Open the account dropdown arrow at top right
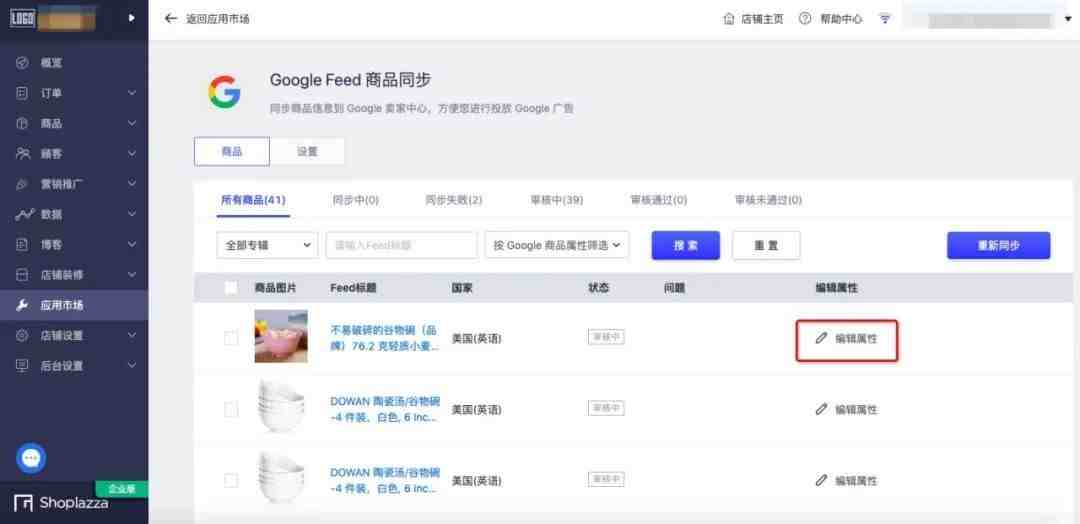 [x=1068, y=19]
